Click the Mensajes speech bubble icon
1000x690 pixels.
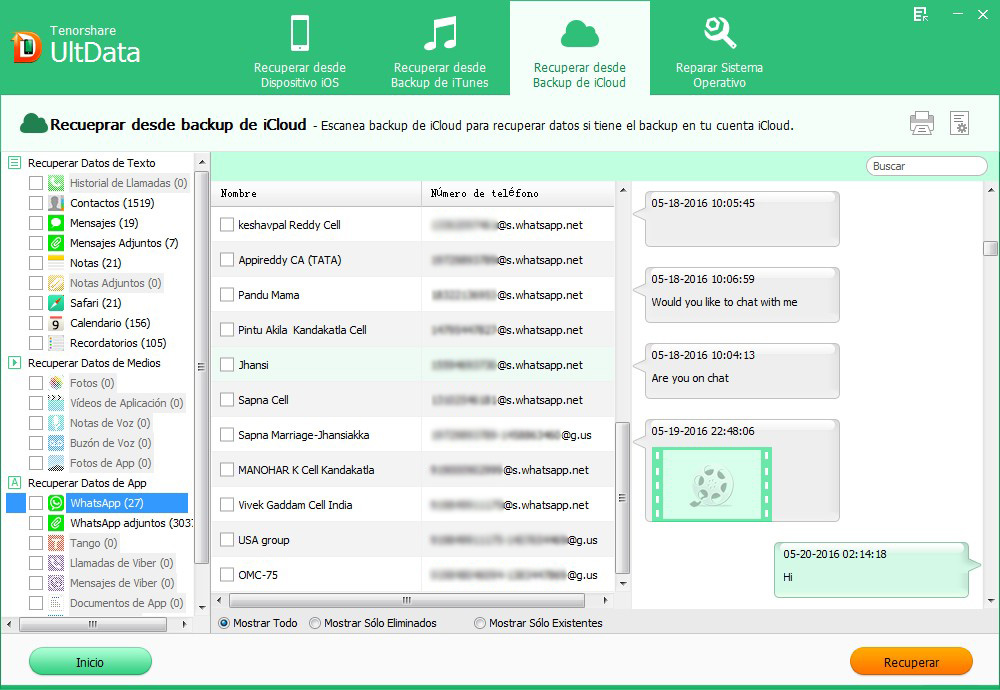tap(56, 223)
